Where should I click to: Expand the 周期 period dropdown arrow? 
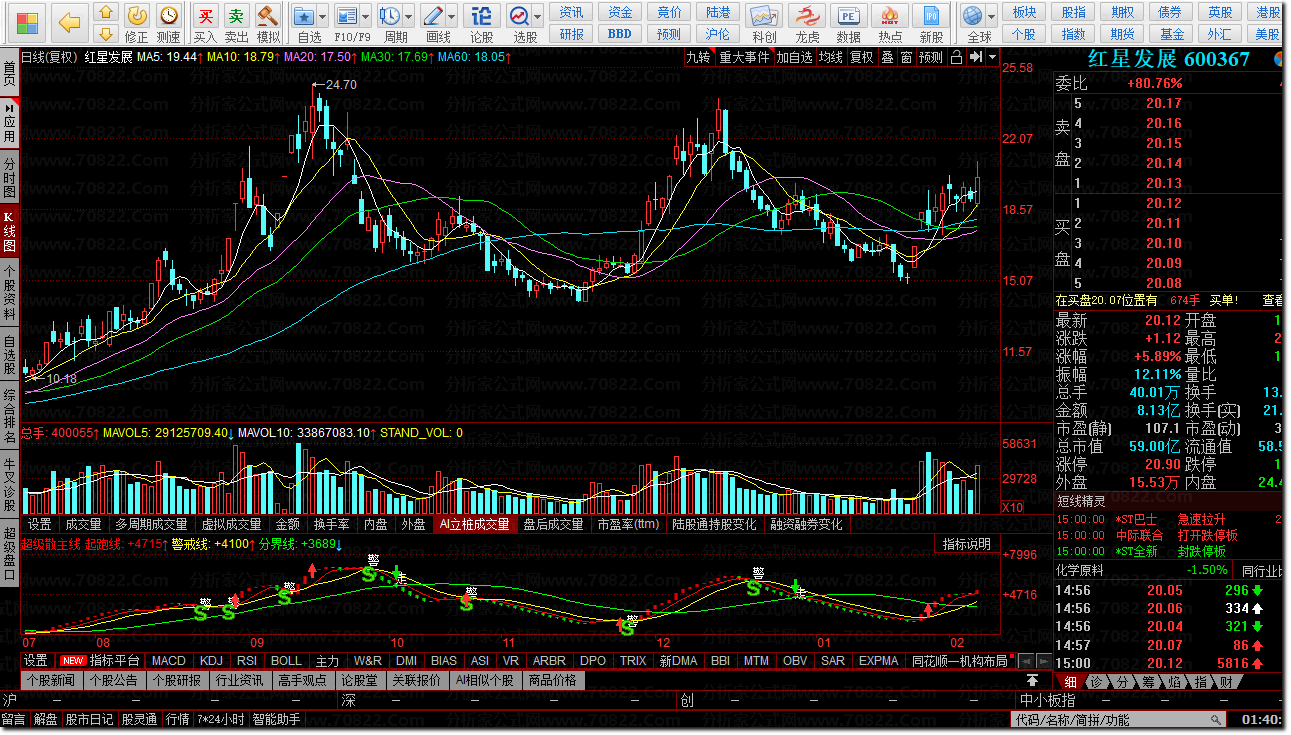point(408,17)
